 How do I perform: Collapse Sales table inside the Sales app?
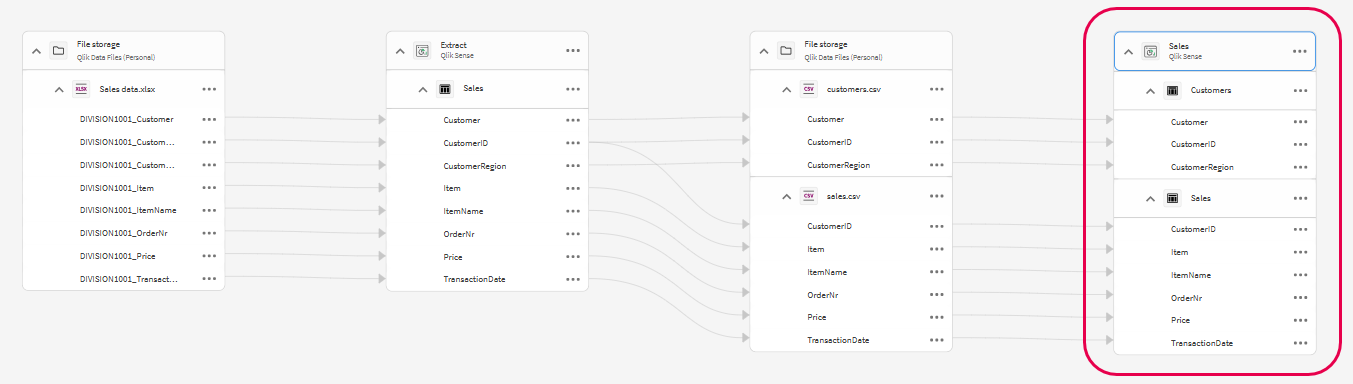point(1150,198)
